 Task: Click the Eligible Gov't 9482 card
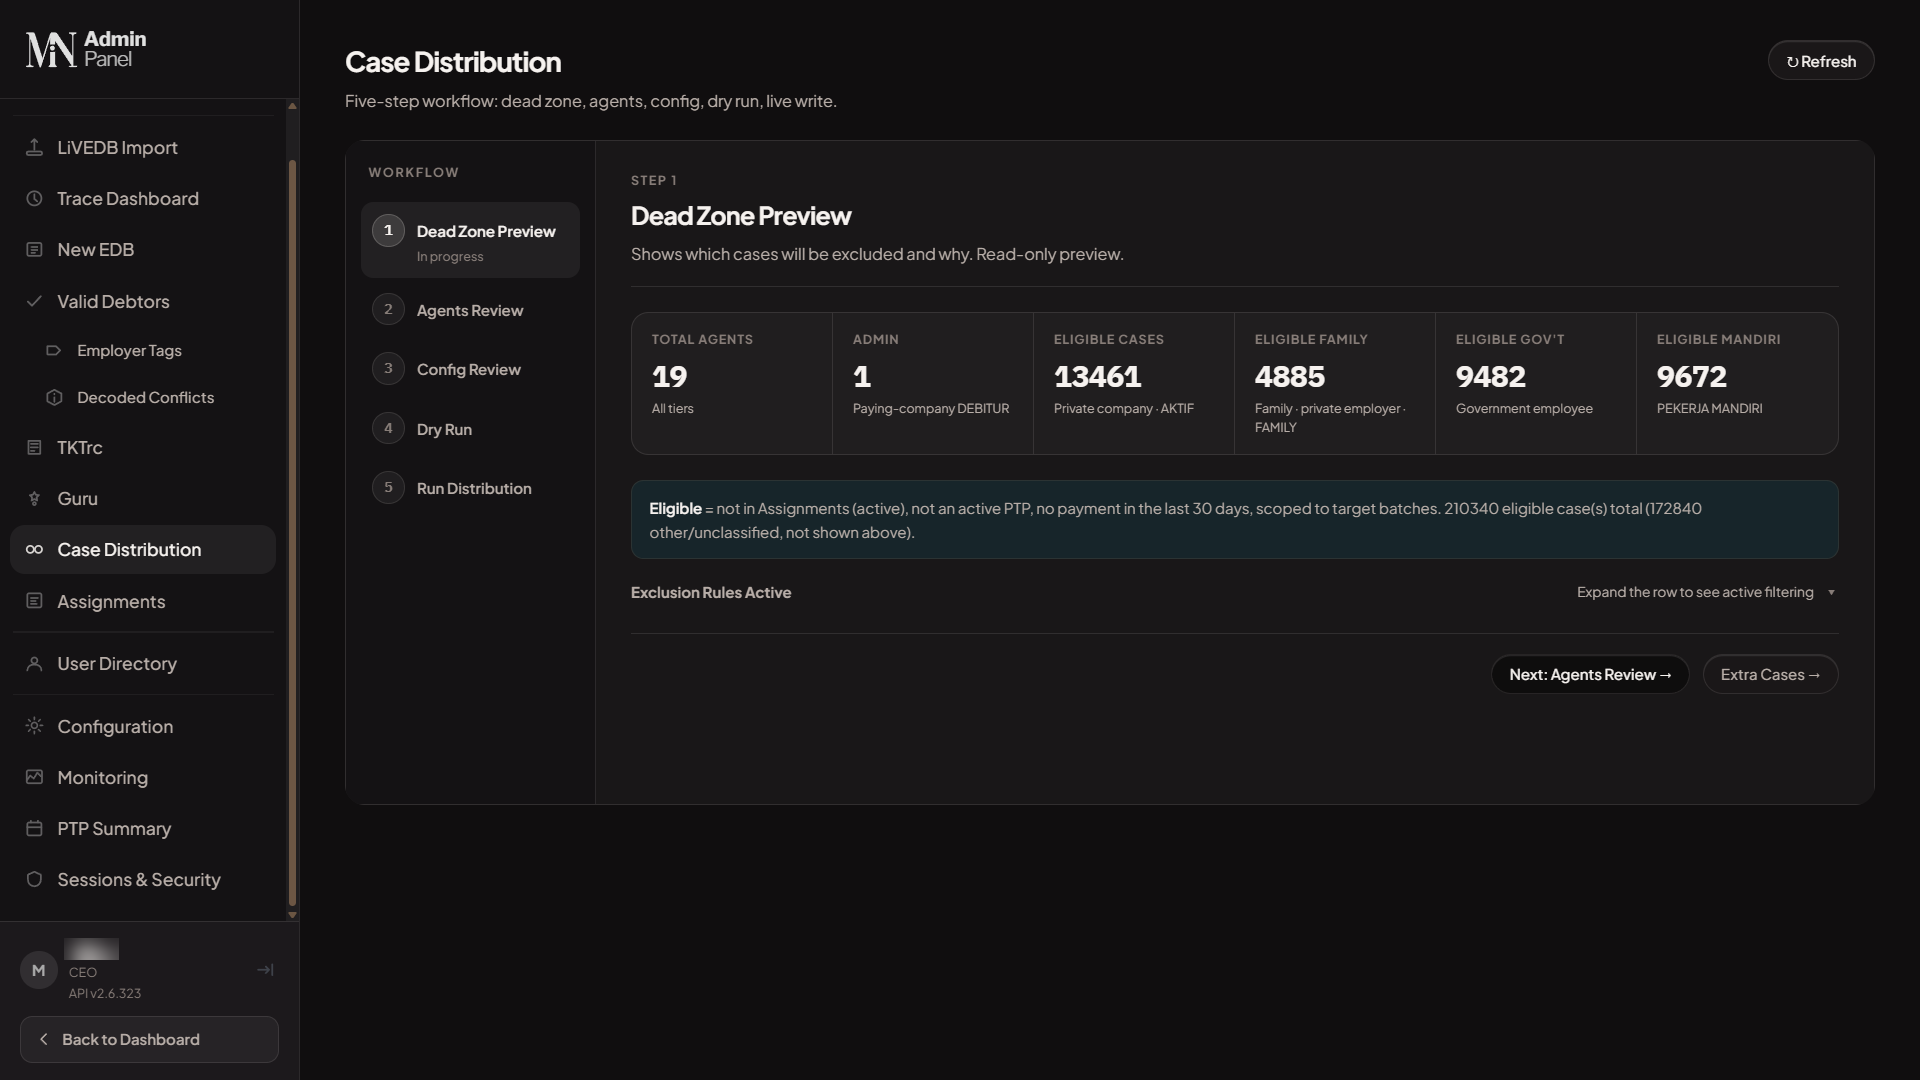tap(1536, 384)
